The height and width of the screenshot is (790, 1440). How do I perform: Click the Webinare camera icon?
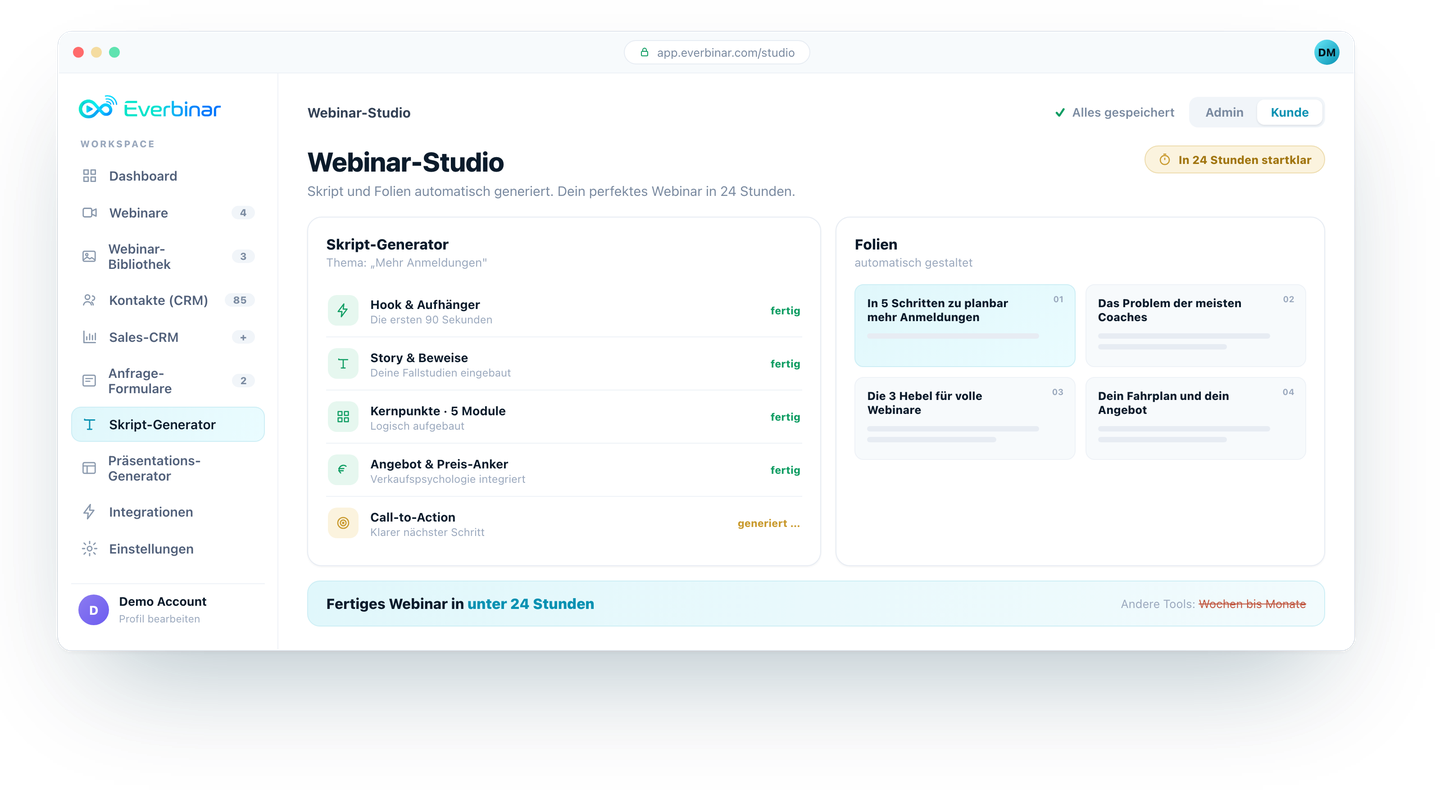tap(89, 213)
